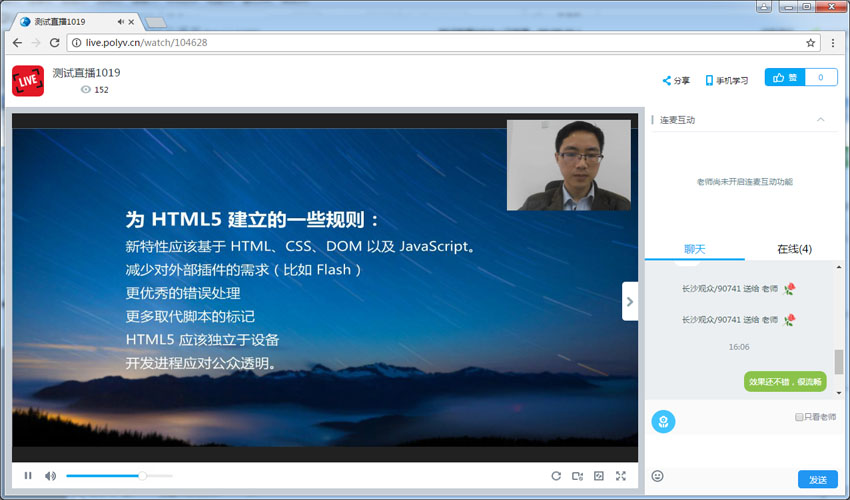Click the refresh icon in player controls
Image resolution: width=850 pixels, height=500 pixels.
click(556, 476)
